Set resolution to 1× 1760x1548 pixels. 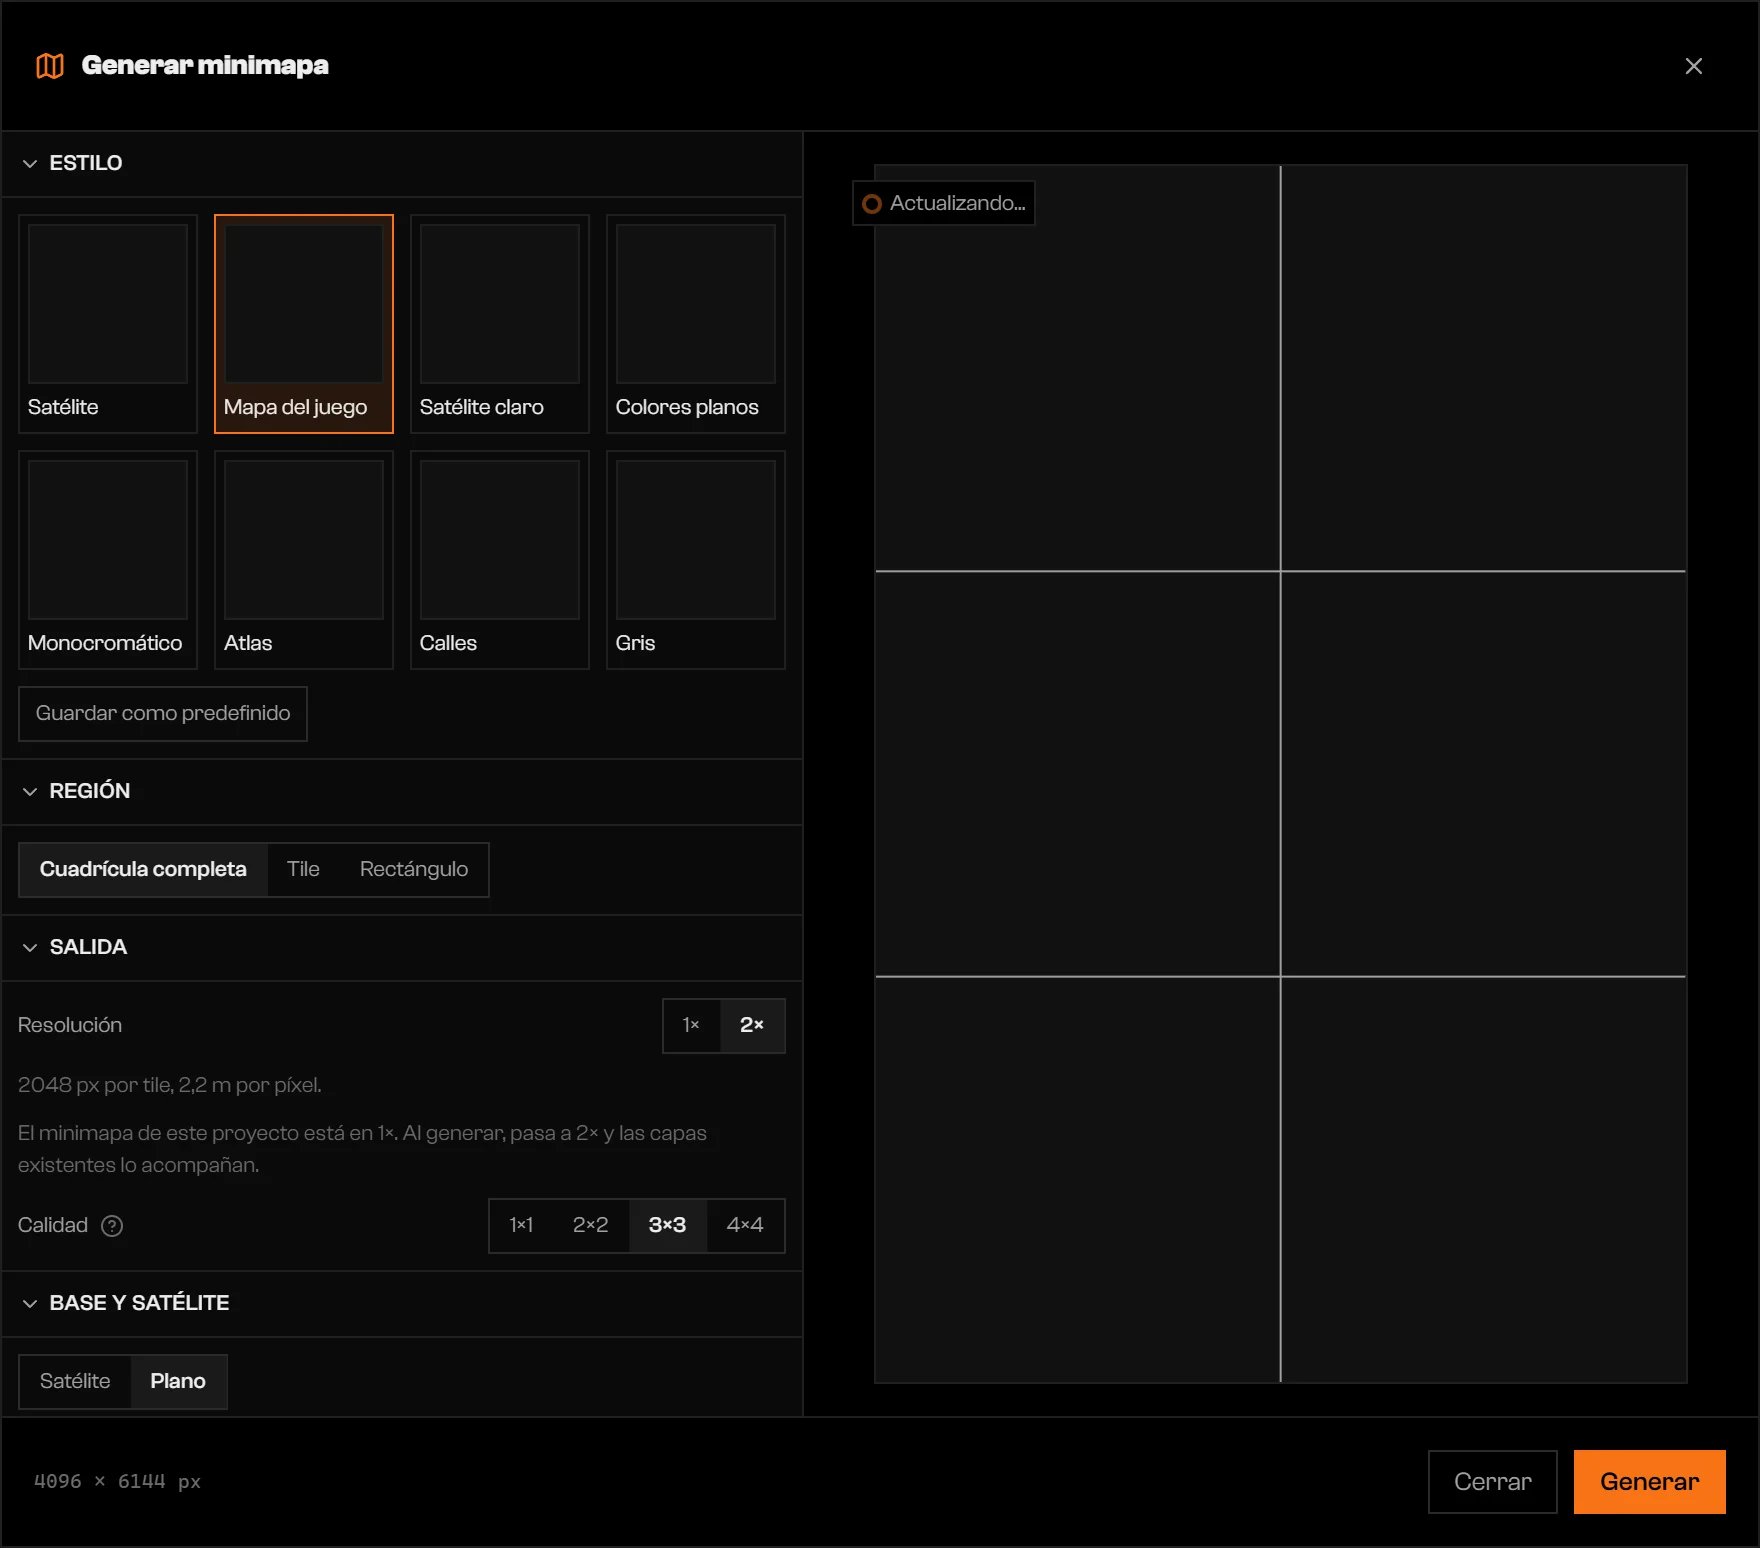pyautogui.click(x=691, y=1026)
